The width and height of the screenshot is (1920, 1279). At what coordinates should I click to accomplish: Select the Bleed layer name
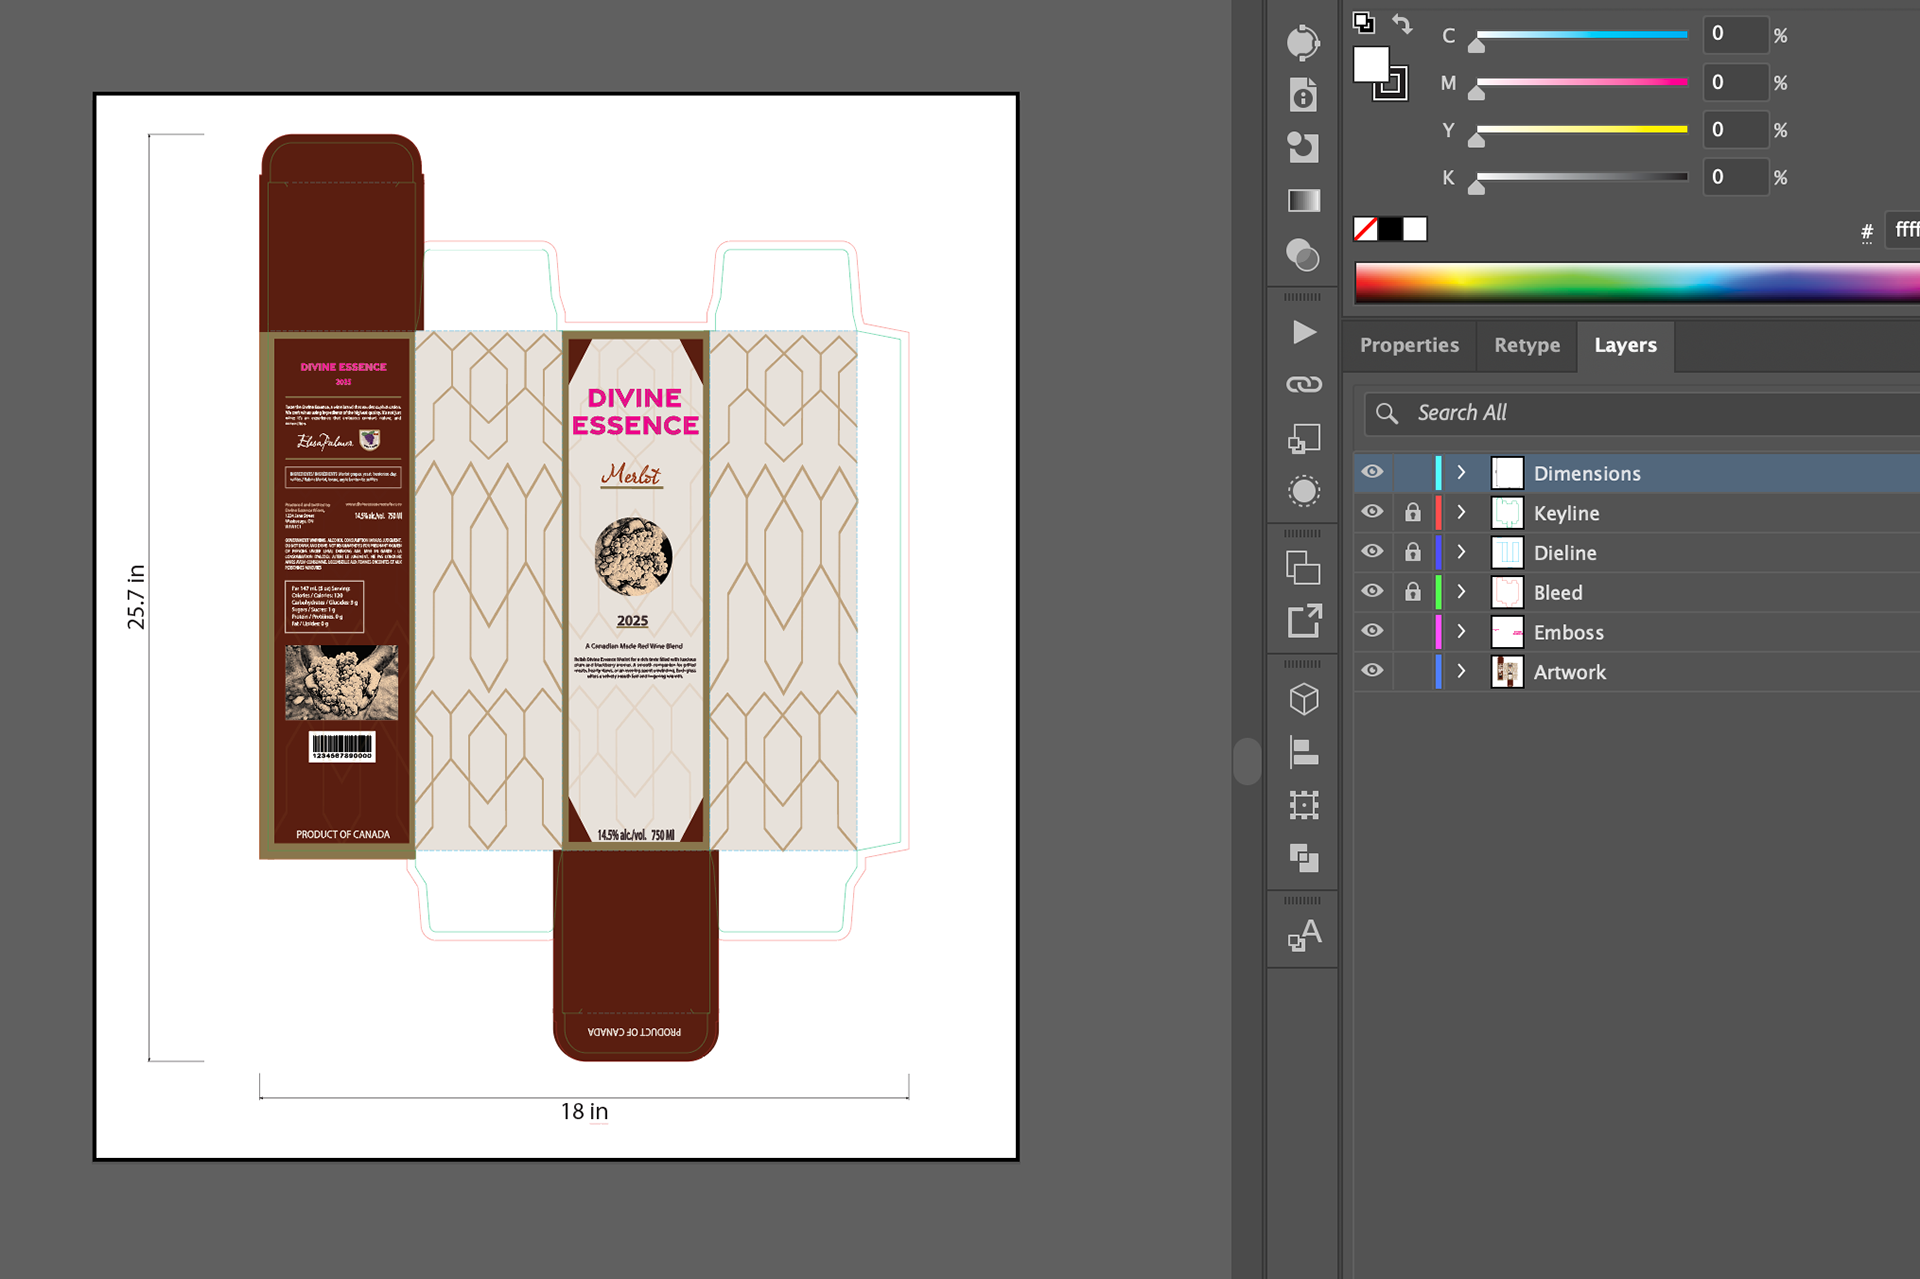pos(1558,593)
